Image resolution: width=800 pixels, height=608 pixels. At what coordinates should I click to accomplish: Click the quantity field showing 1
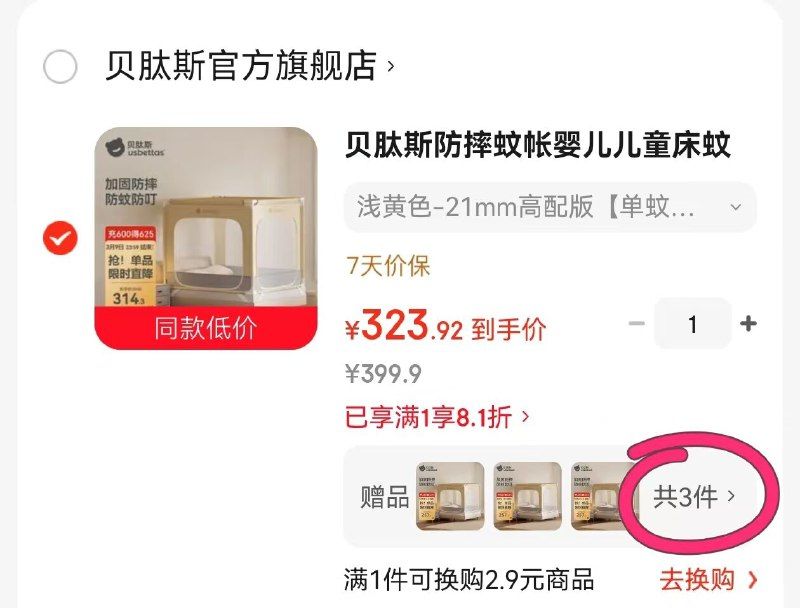[x=692, y=323]
